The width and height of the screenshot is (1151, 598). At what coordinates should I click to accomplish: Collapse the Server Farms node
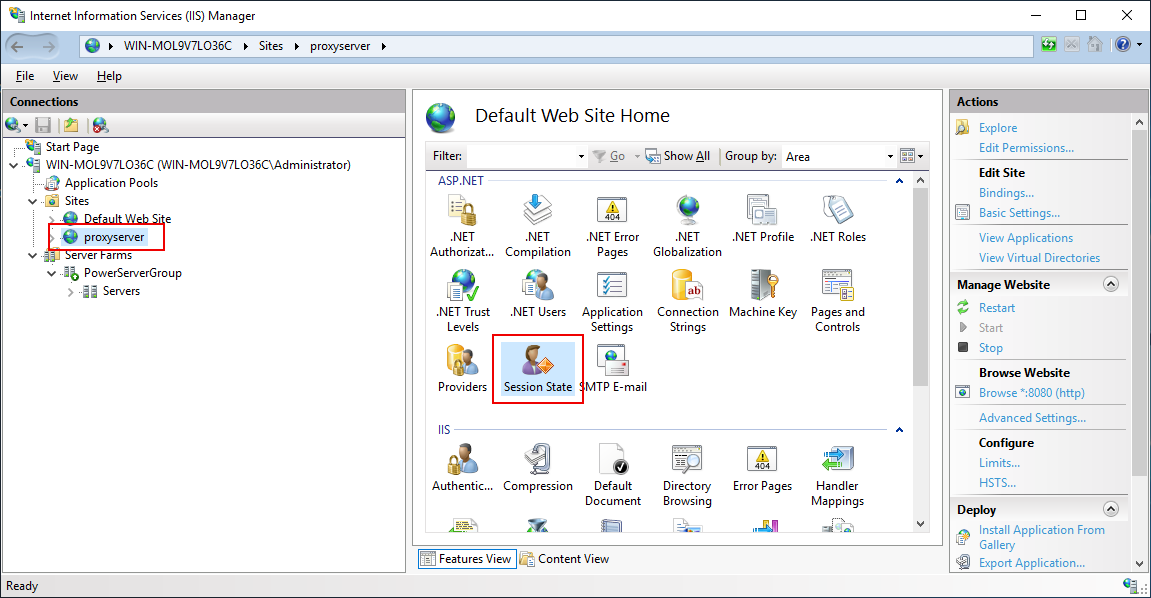pos(33,255)
